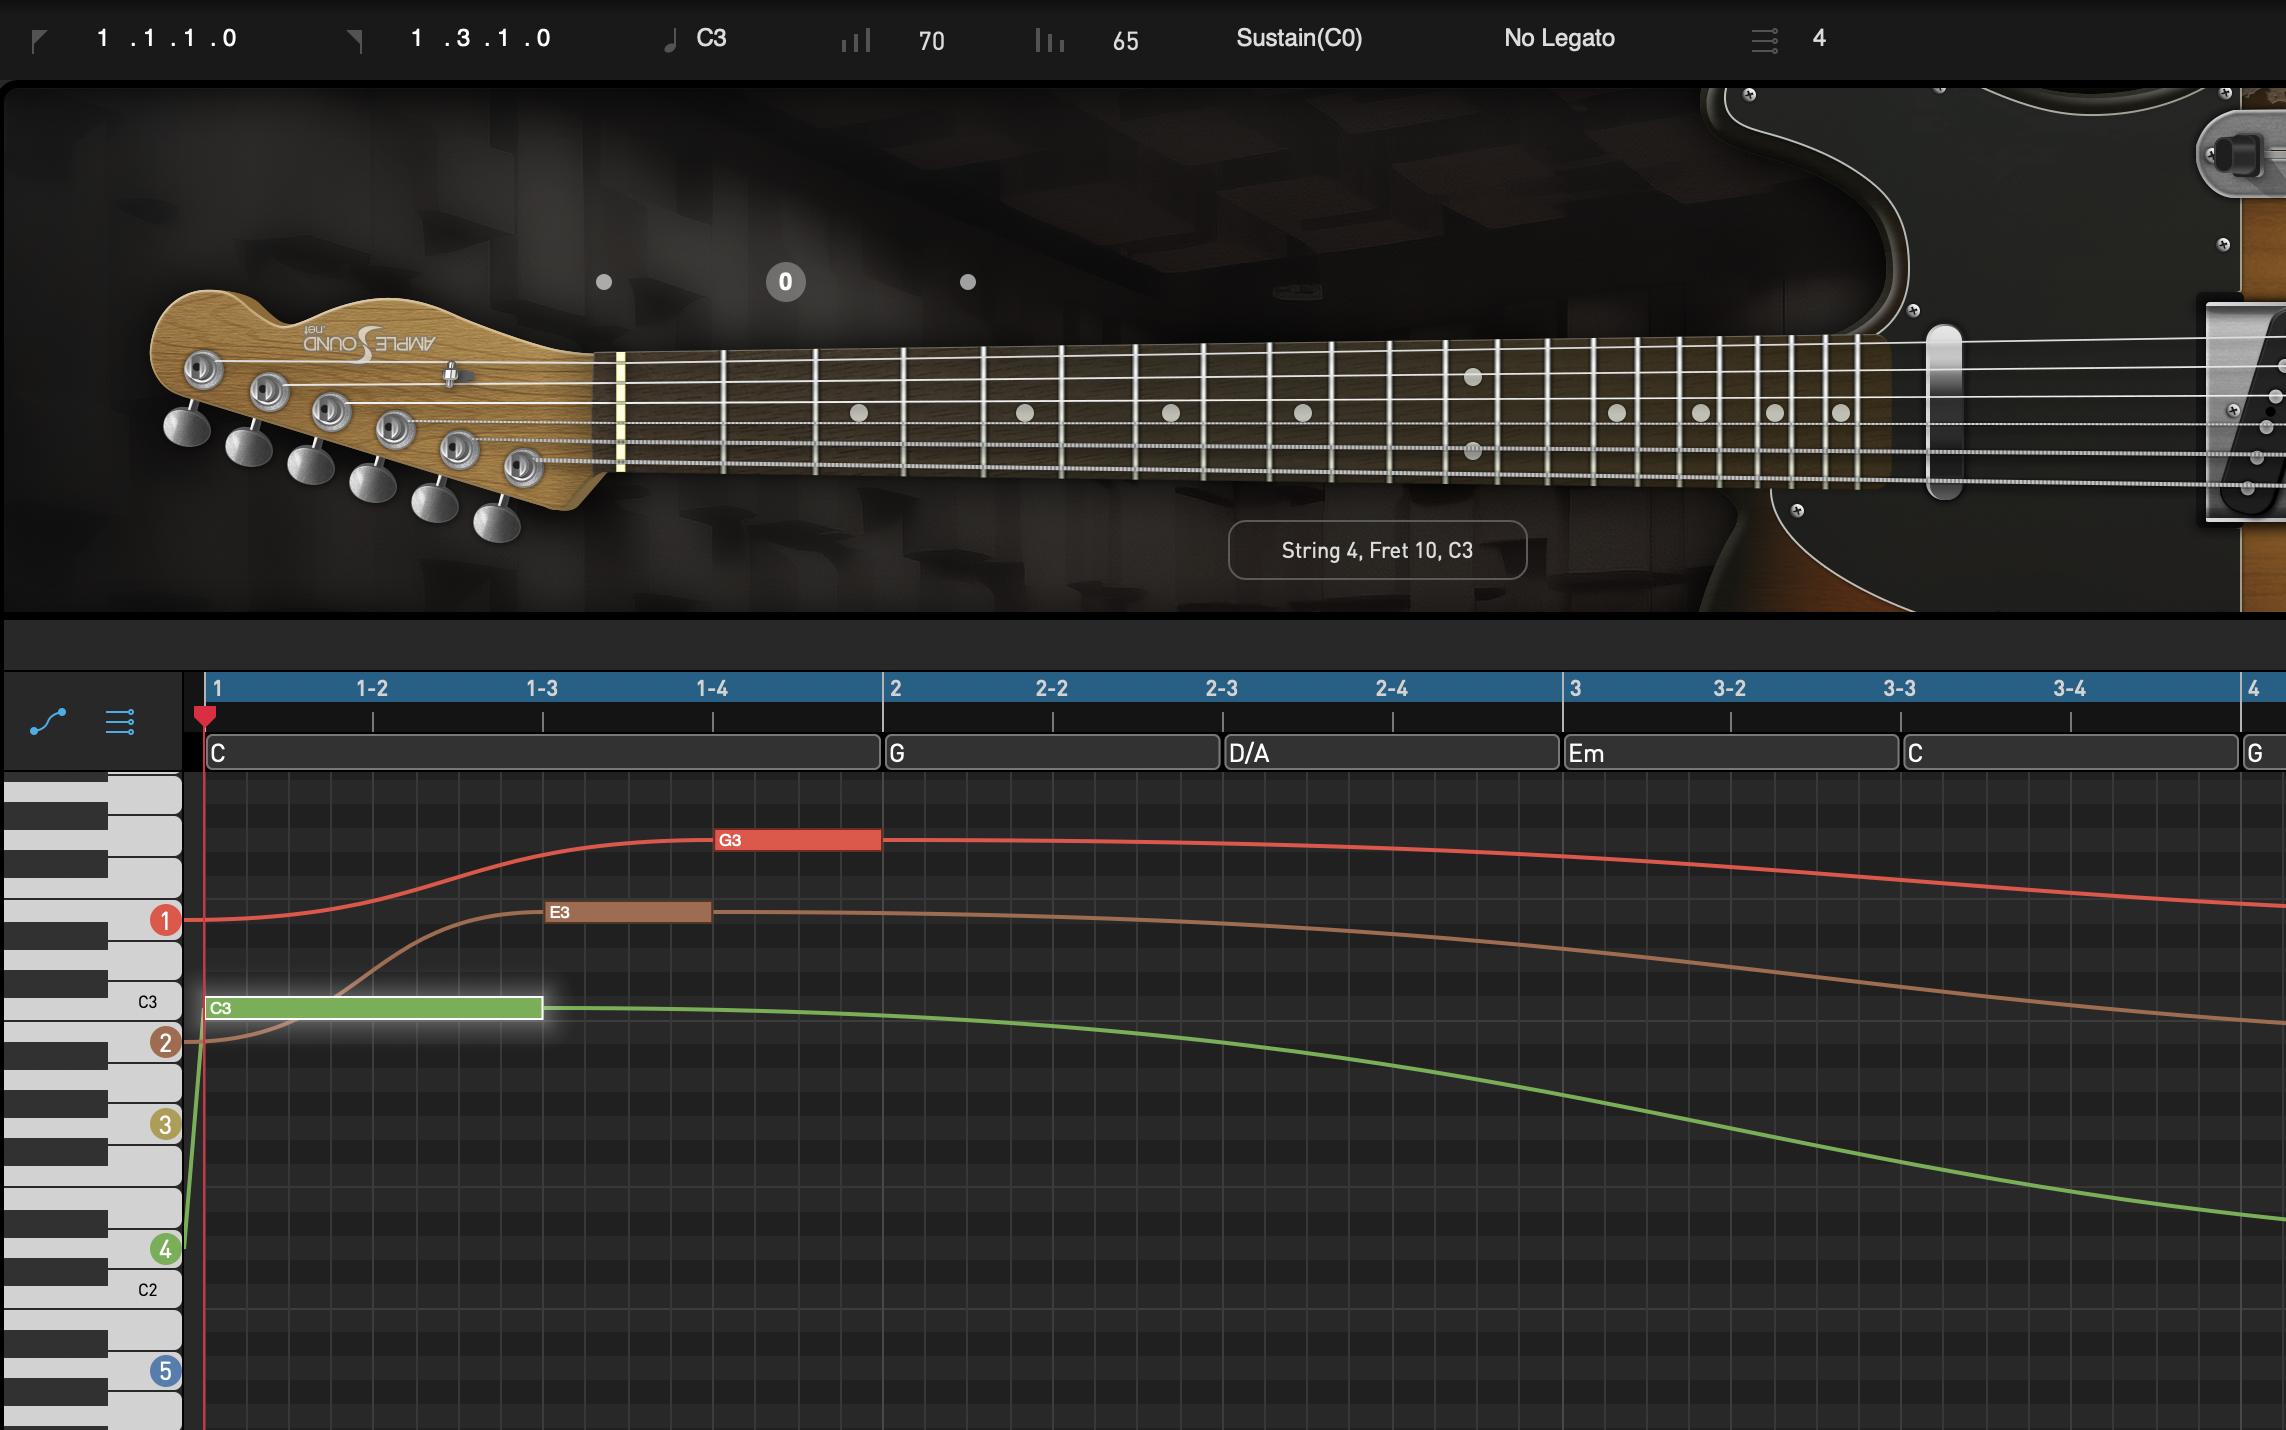Click the note end position icon
Viewport: 2286px width, 1430px height.
(355, 41)
